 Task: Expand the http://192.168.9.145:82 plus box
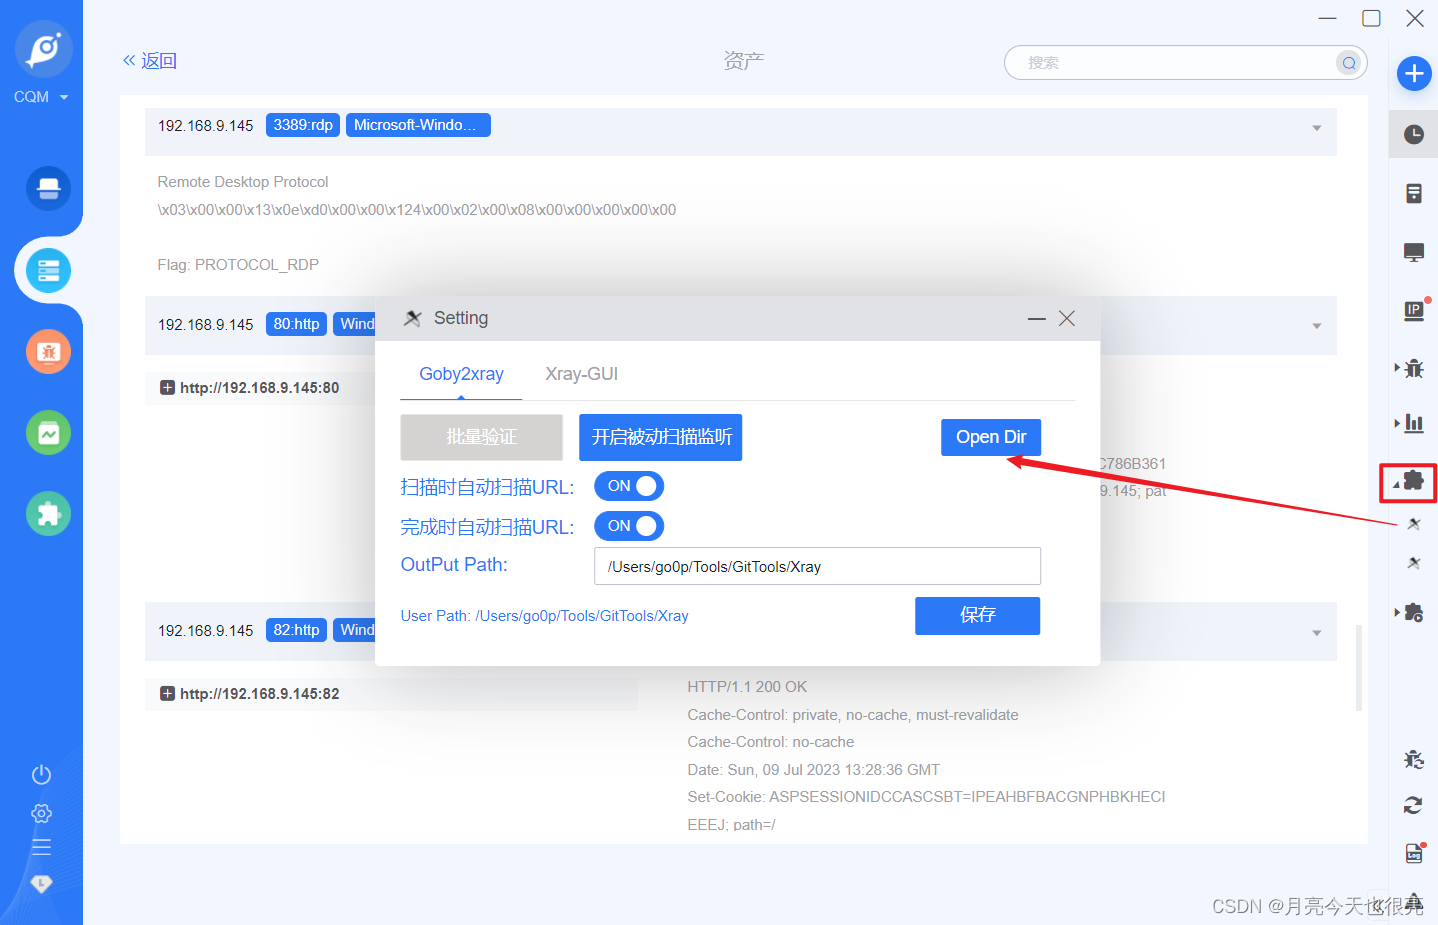(167, 693)
